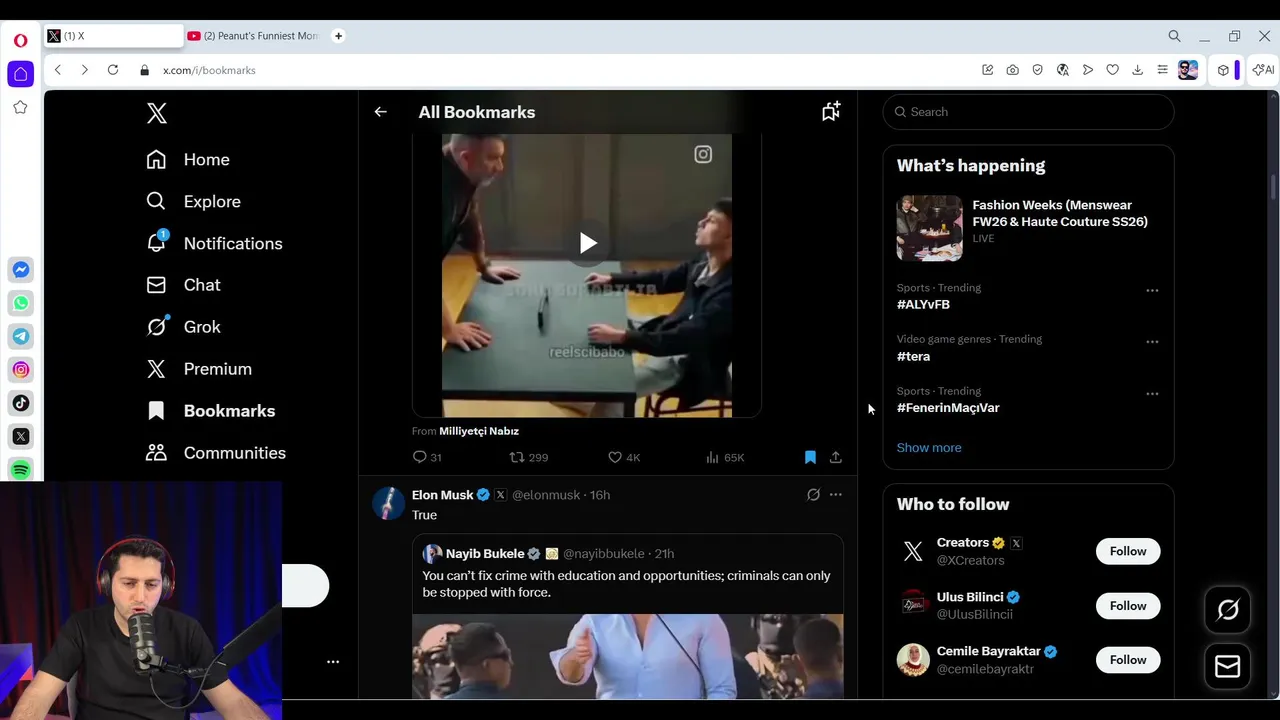Open a new browser tab
The height and width of the screenshot is (720, 1280).
338,36
